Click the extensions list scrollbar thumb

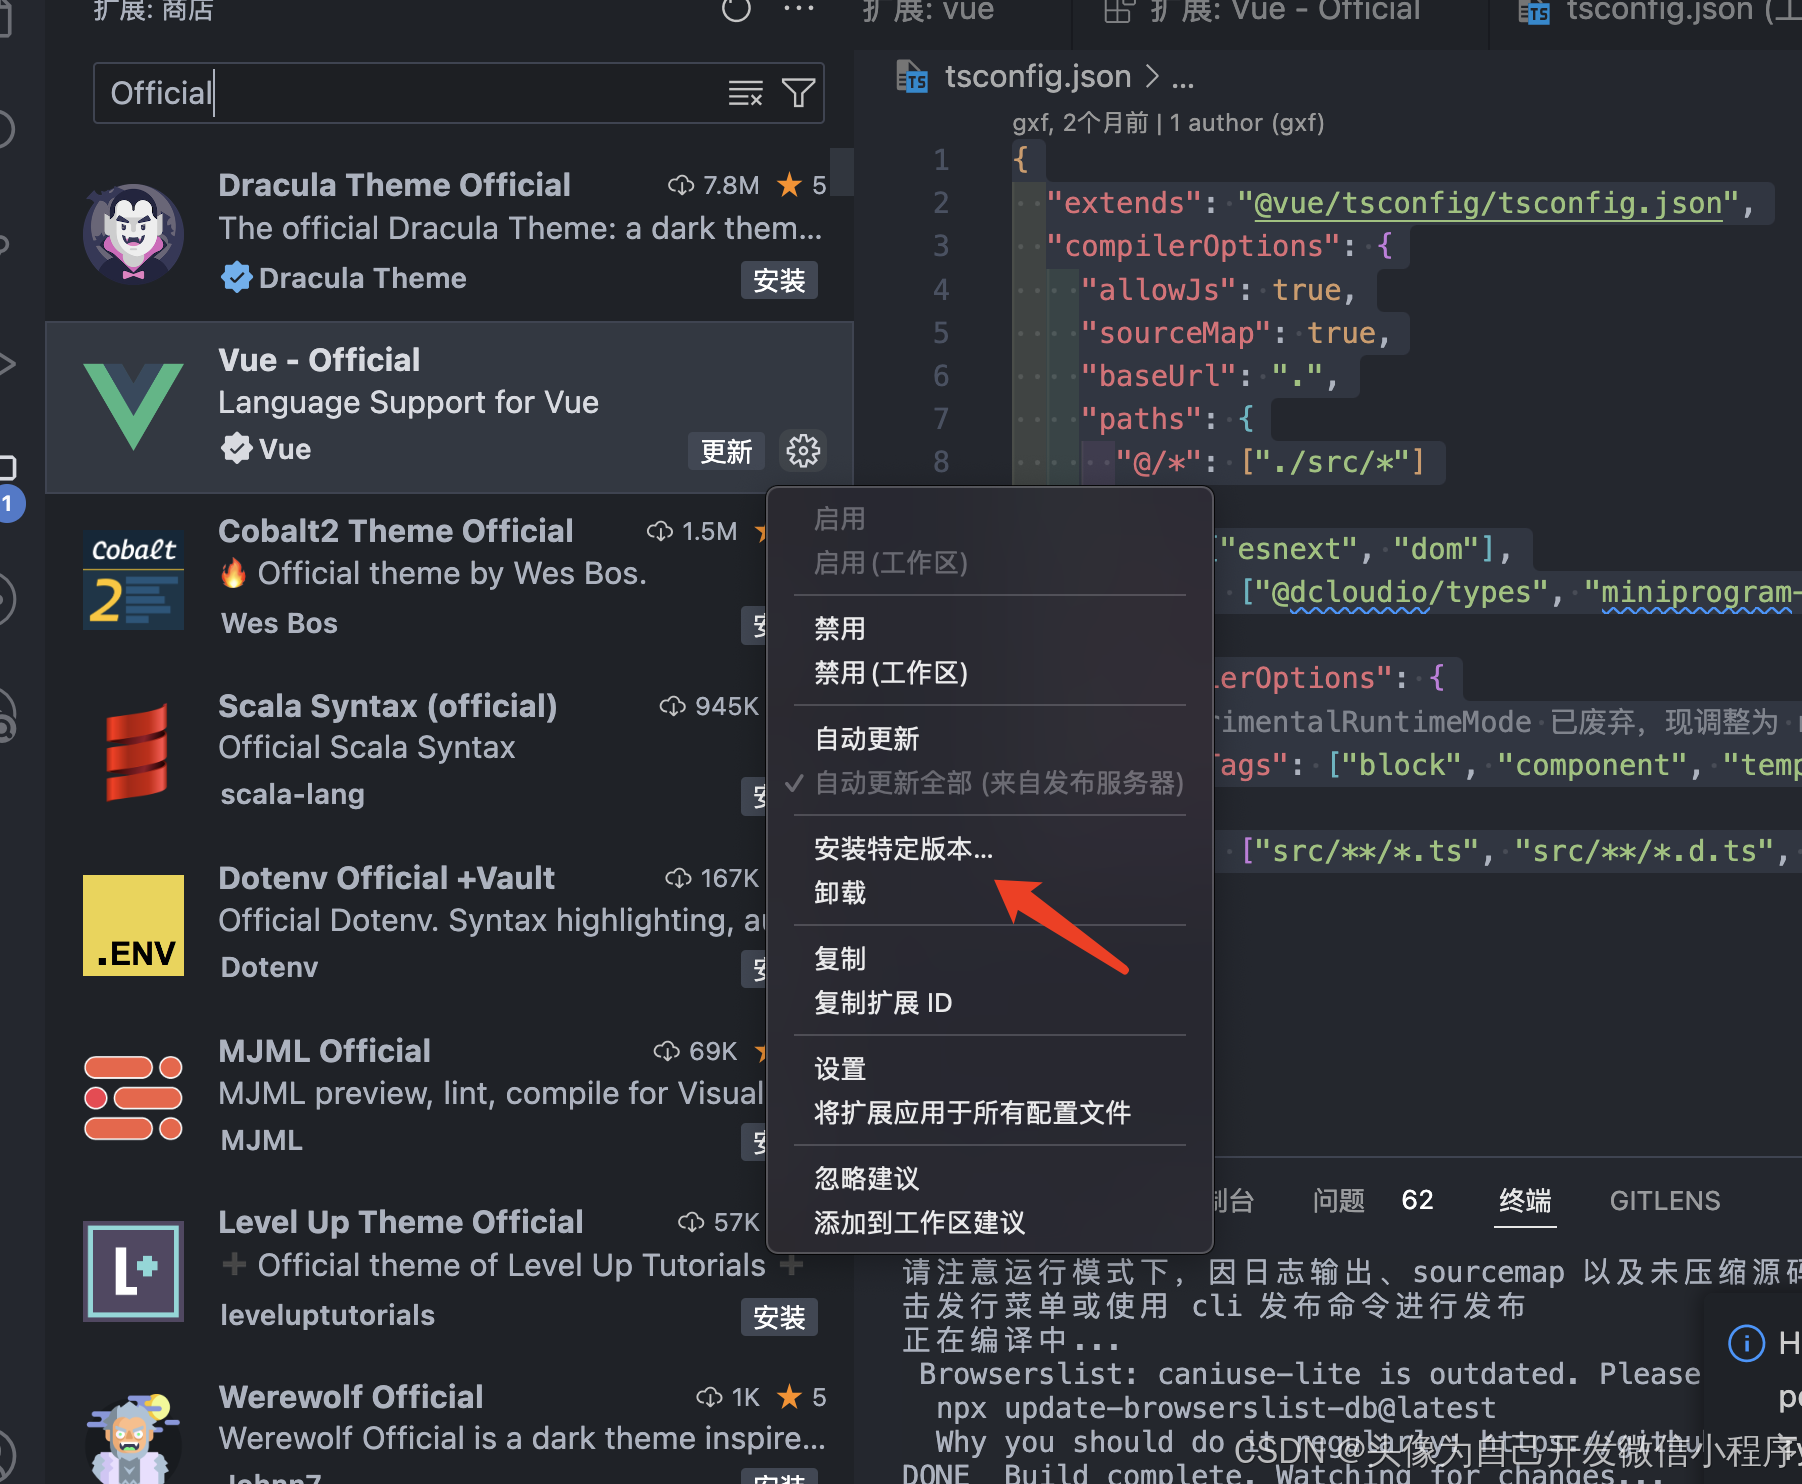[842, 171]
